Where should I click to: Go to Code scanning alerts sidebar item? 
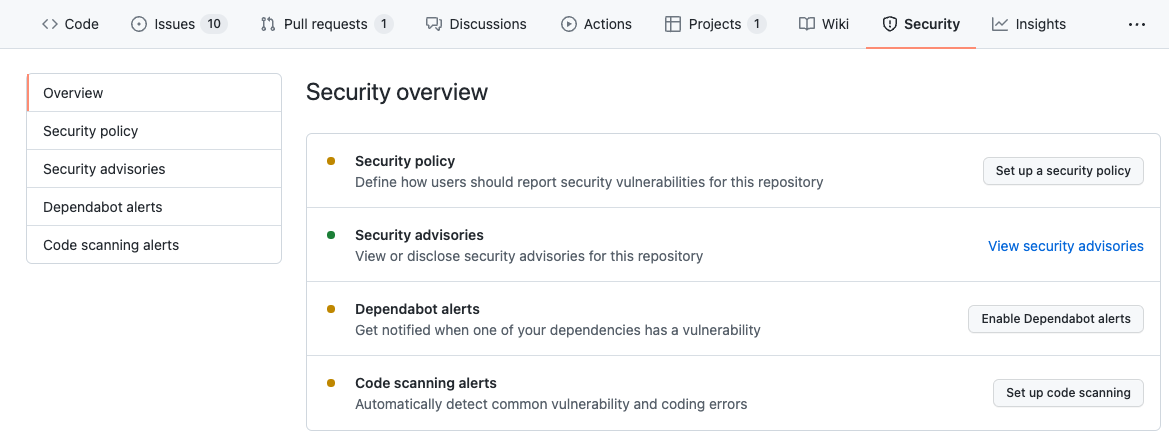point(111,245)
